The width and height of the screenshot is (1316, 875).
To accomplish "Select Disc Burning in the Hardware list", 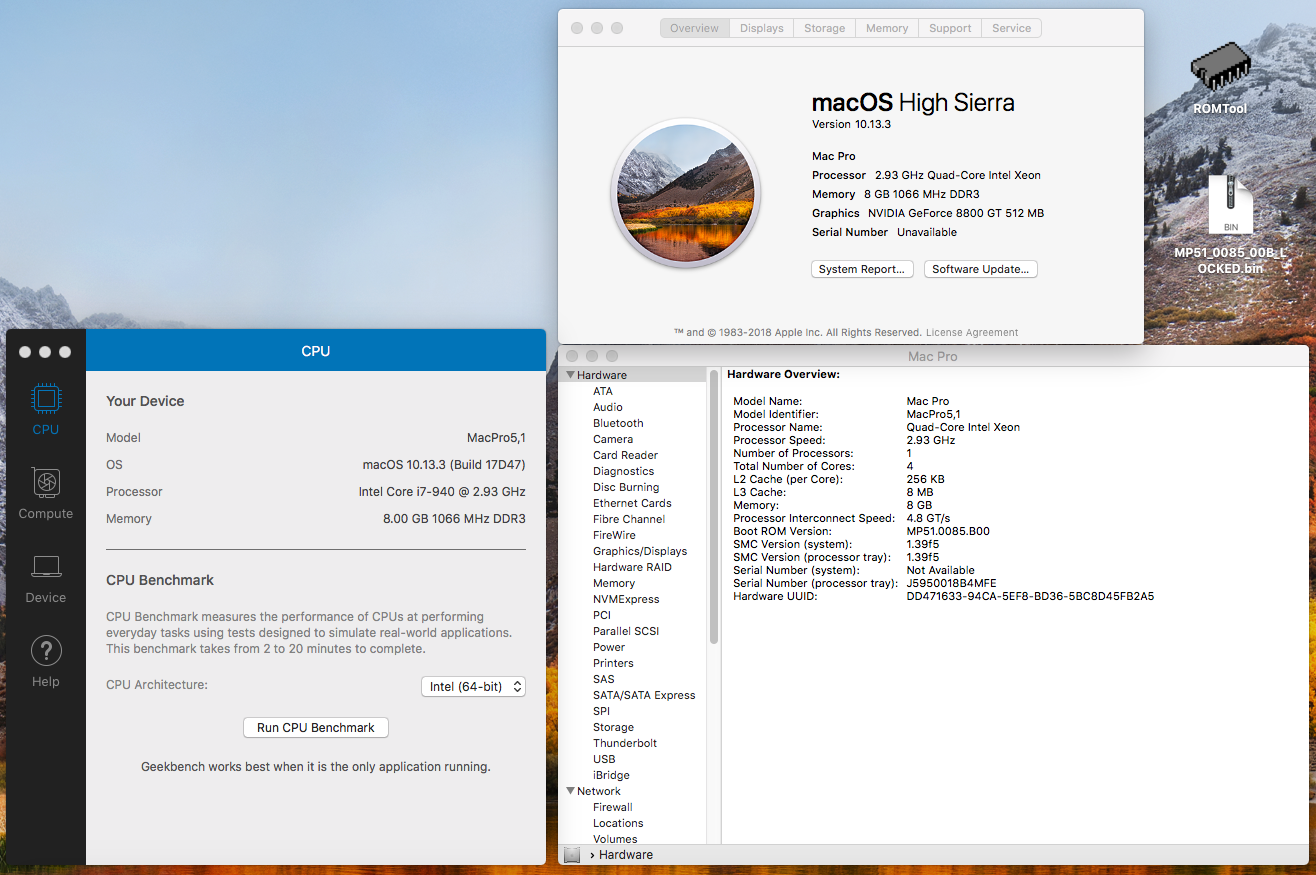I will click(625, 487).
